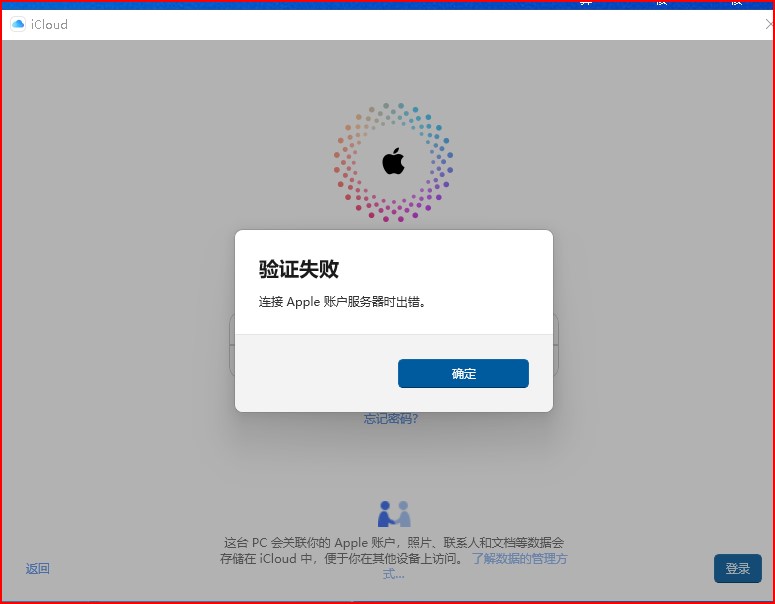Click the colorful dotted ring around Apple logo
The image size is (775, 604).
click(x=393, y=162)
